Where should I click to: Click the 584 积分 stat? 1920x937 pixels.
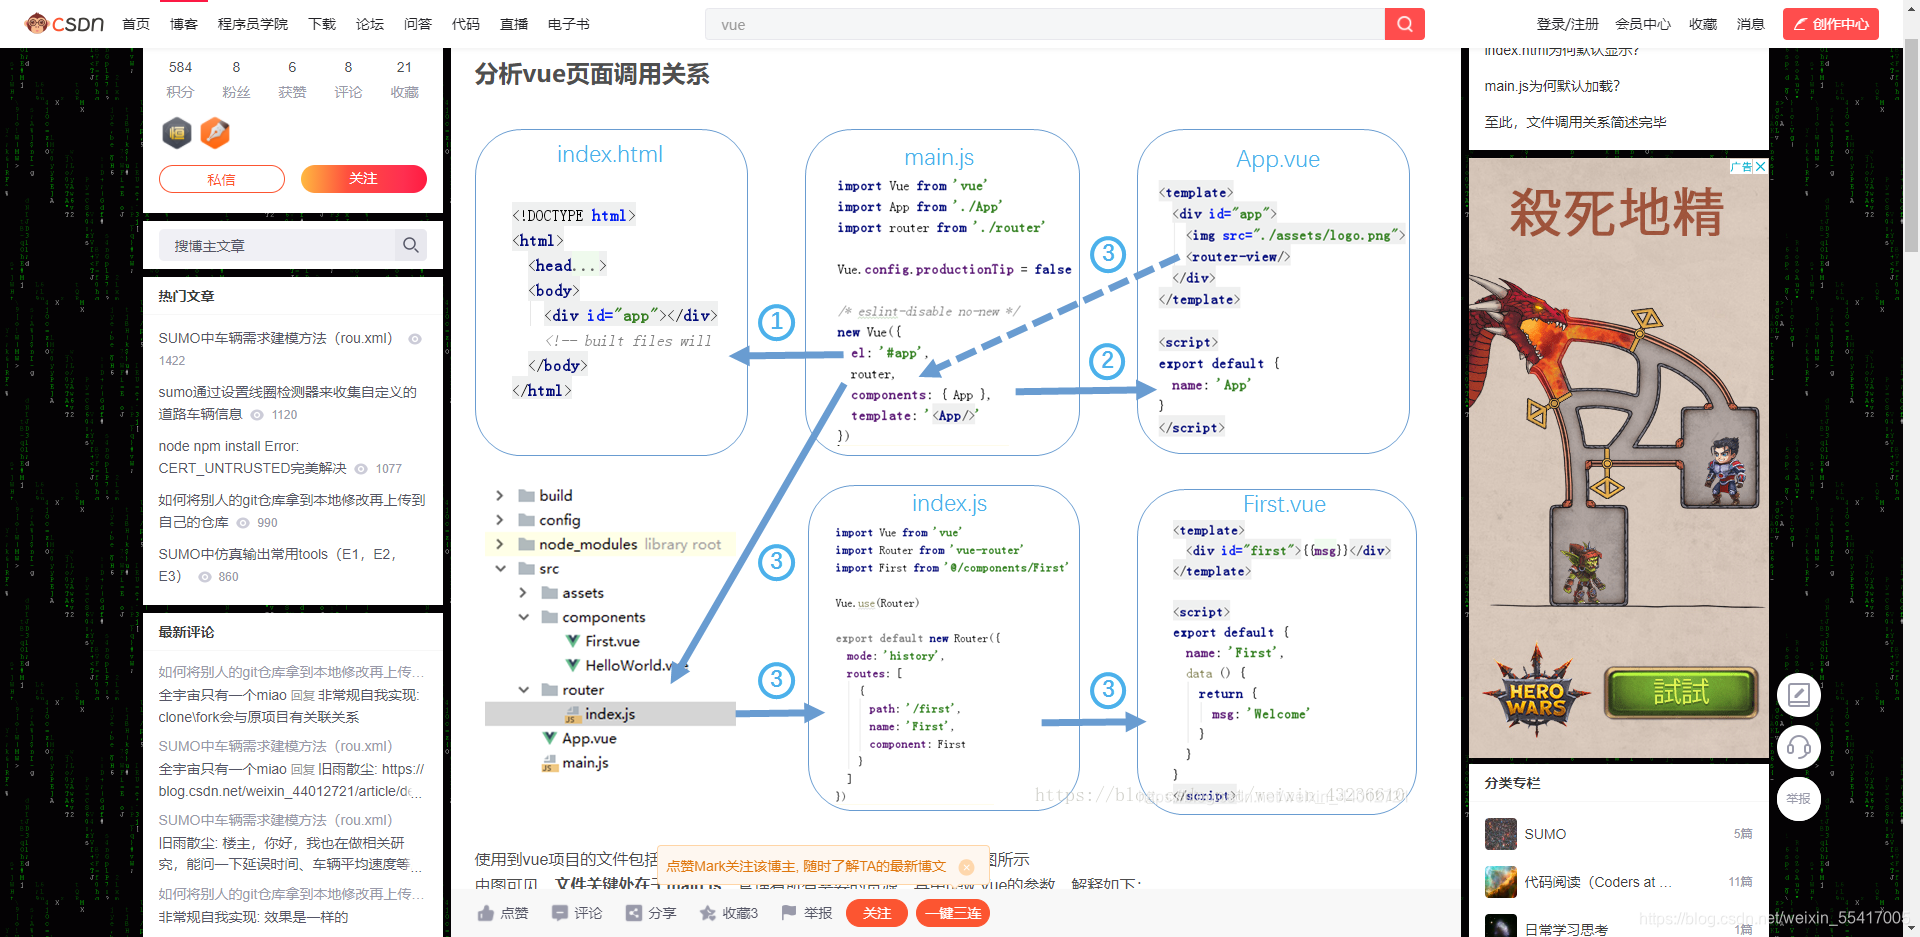(x=180, y=79)
